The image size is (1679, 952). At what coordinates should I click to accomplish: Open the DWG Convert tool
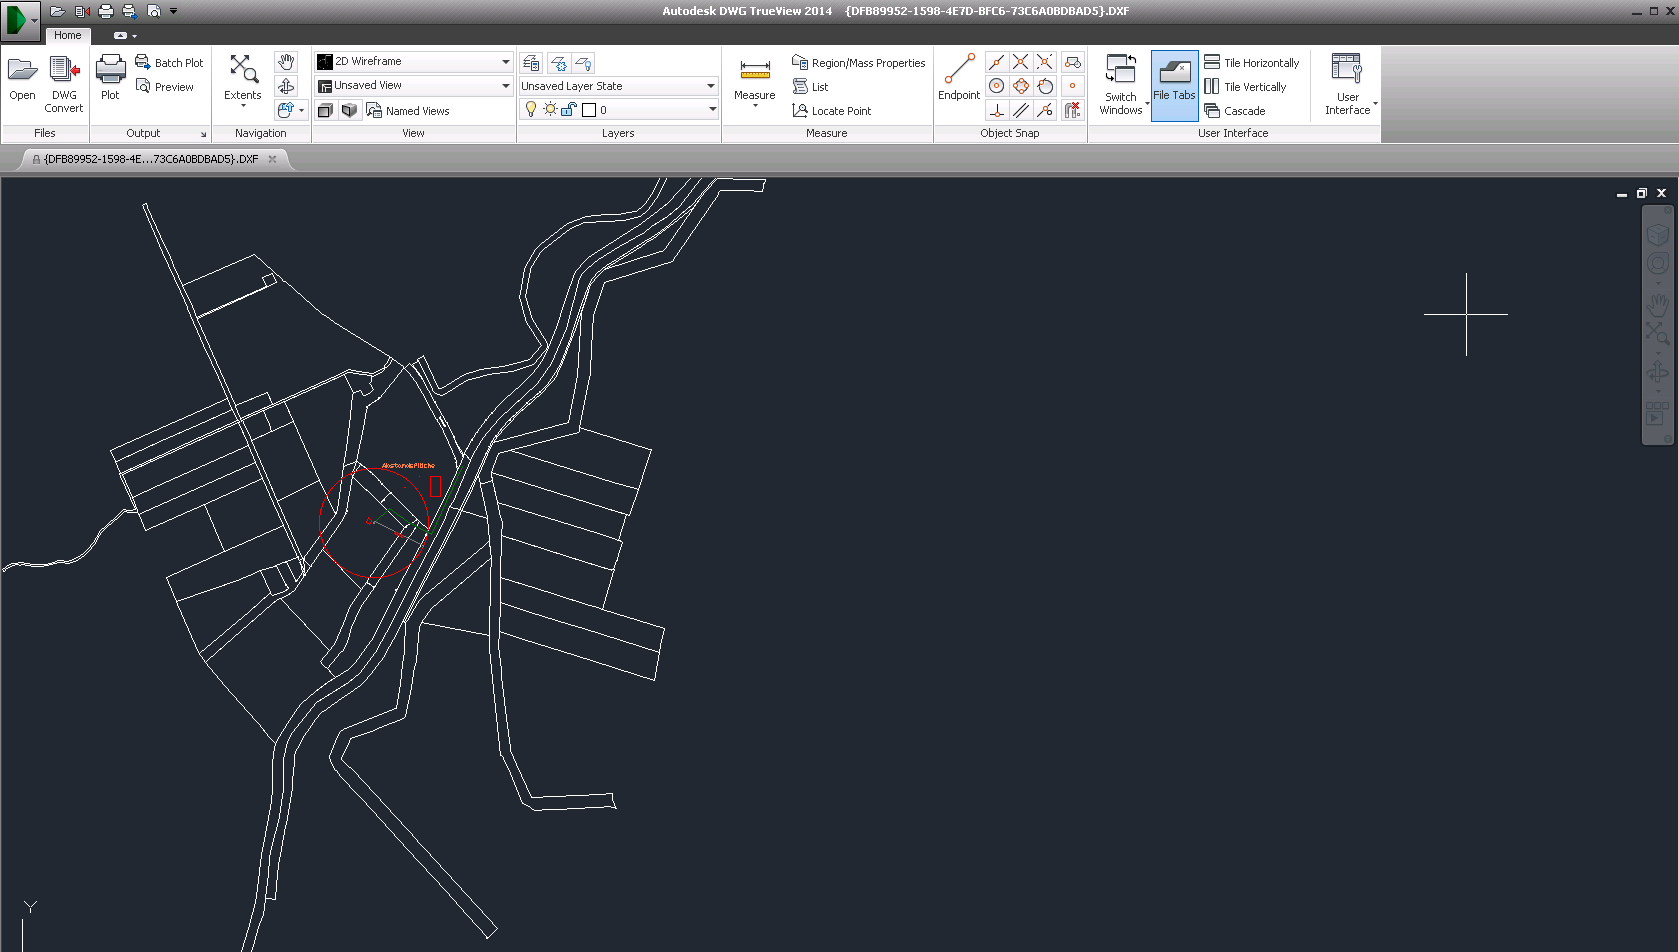(x=64, y=84)
